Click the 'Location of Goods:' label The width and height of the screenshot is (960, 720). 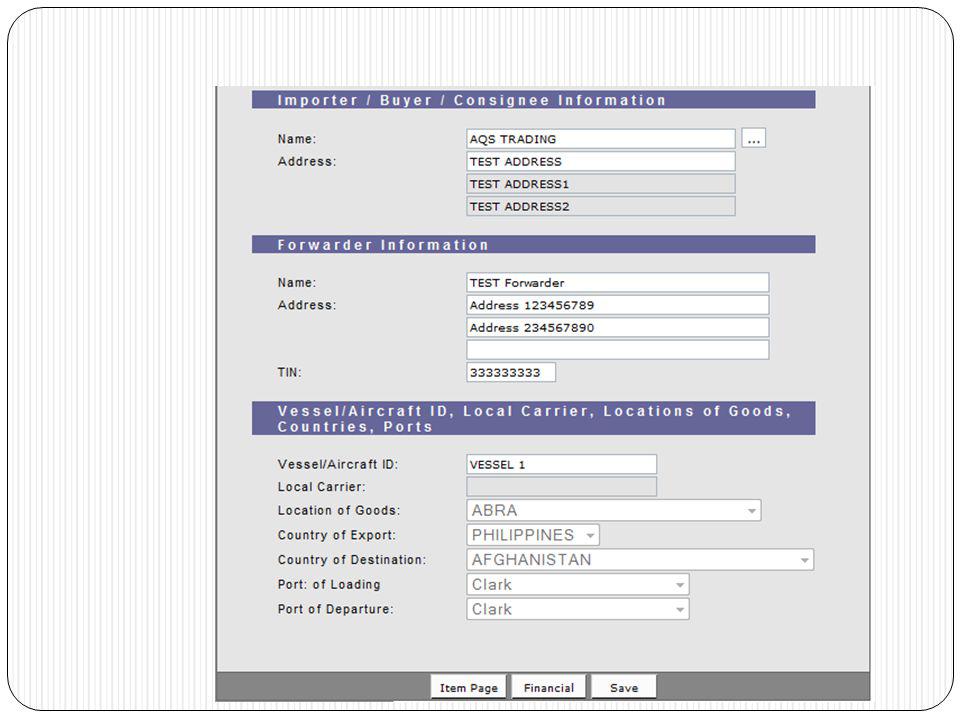(339, 510)
